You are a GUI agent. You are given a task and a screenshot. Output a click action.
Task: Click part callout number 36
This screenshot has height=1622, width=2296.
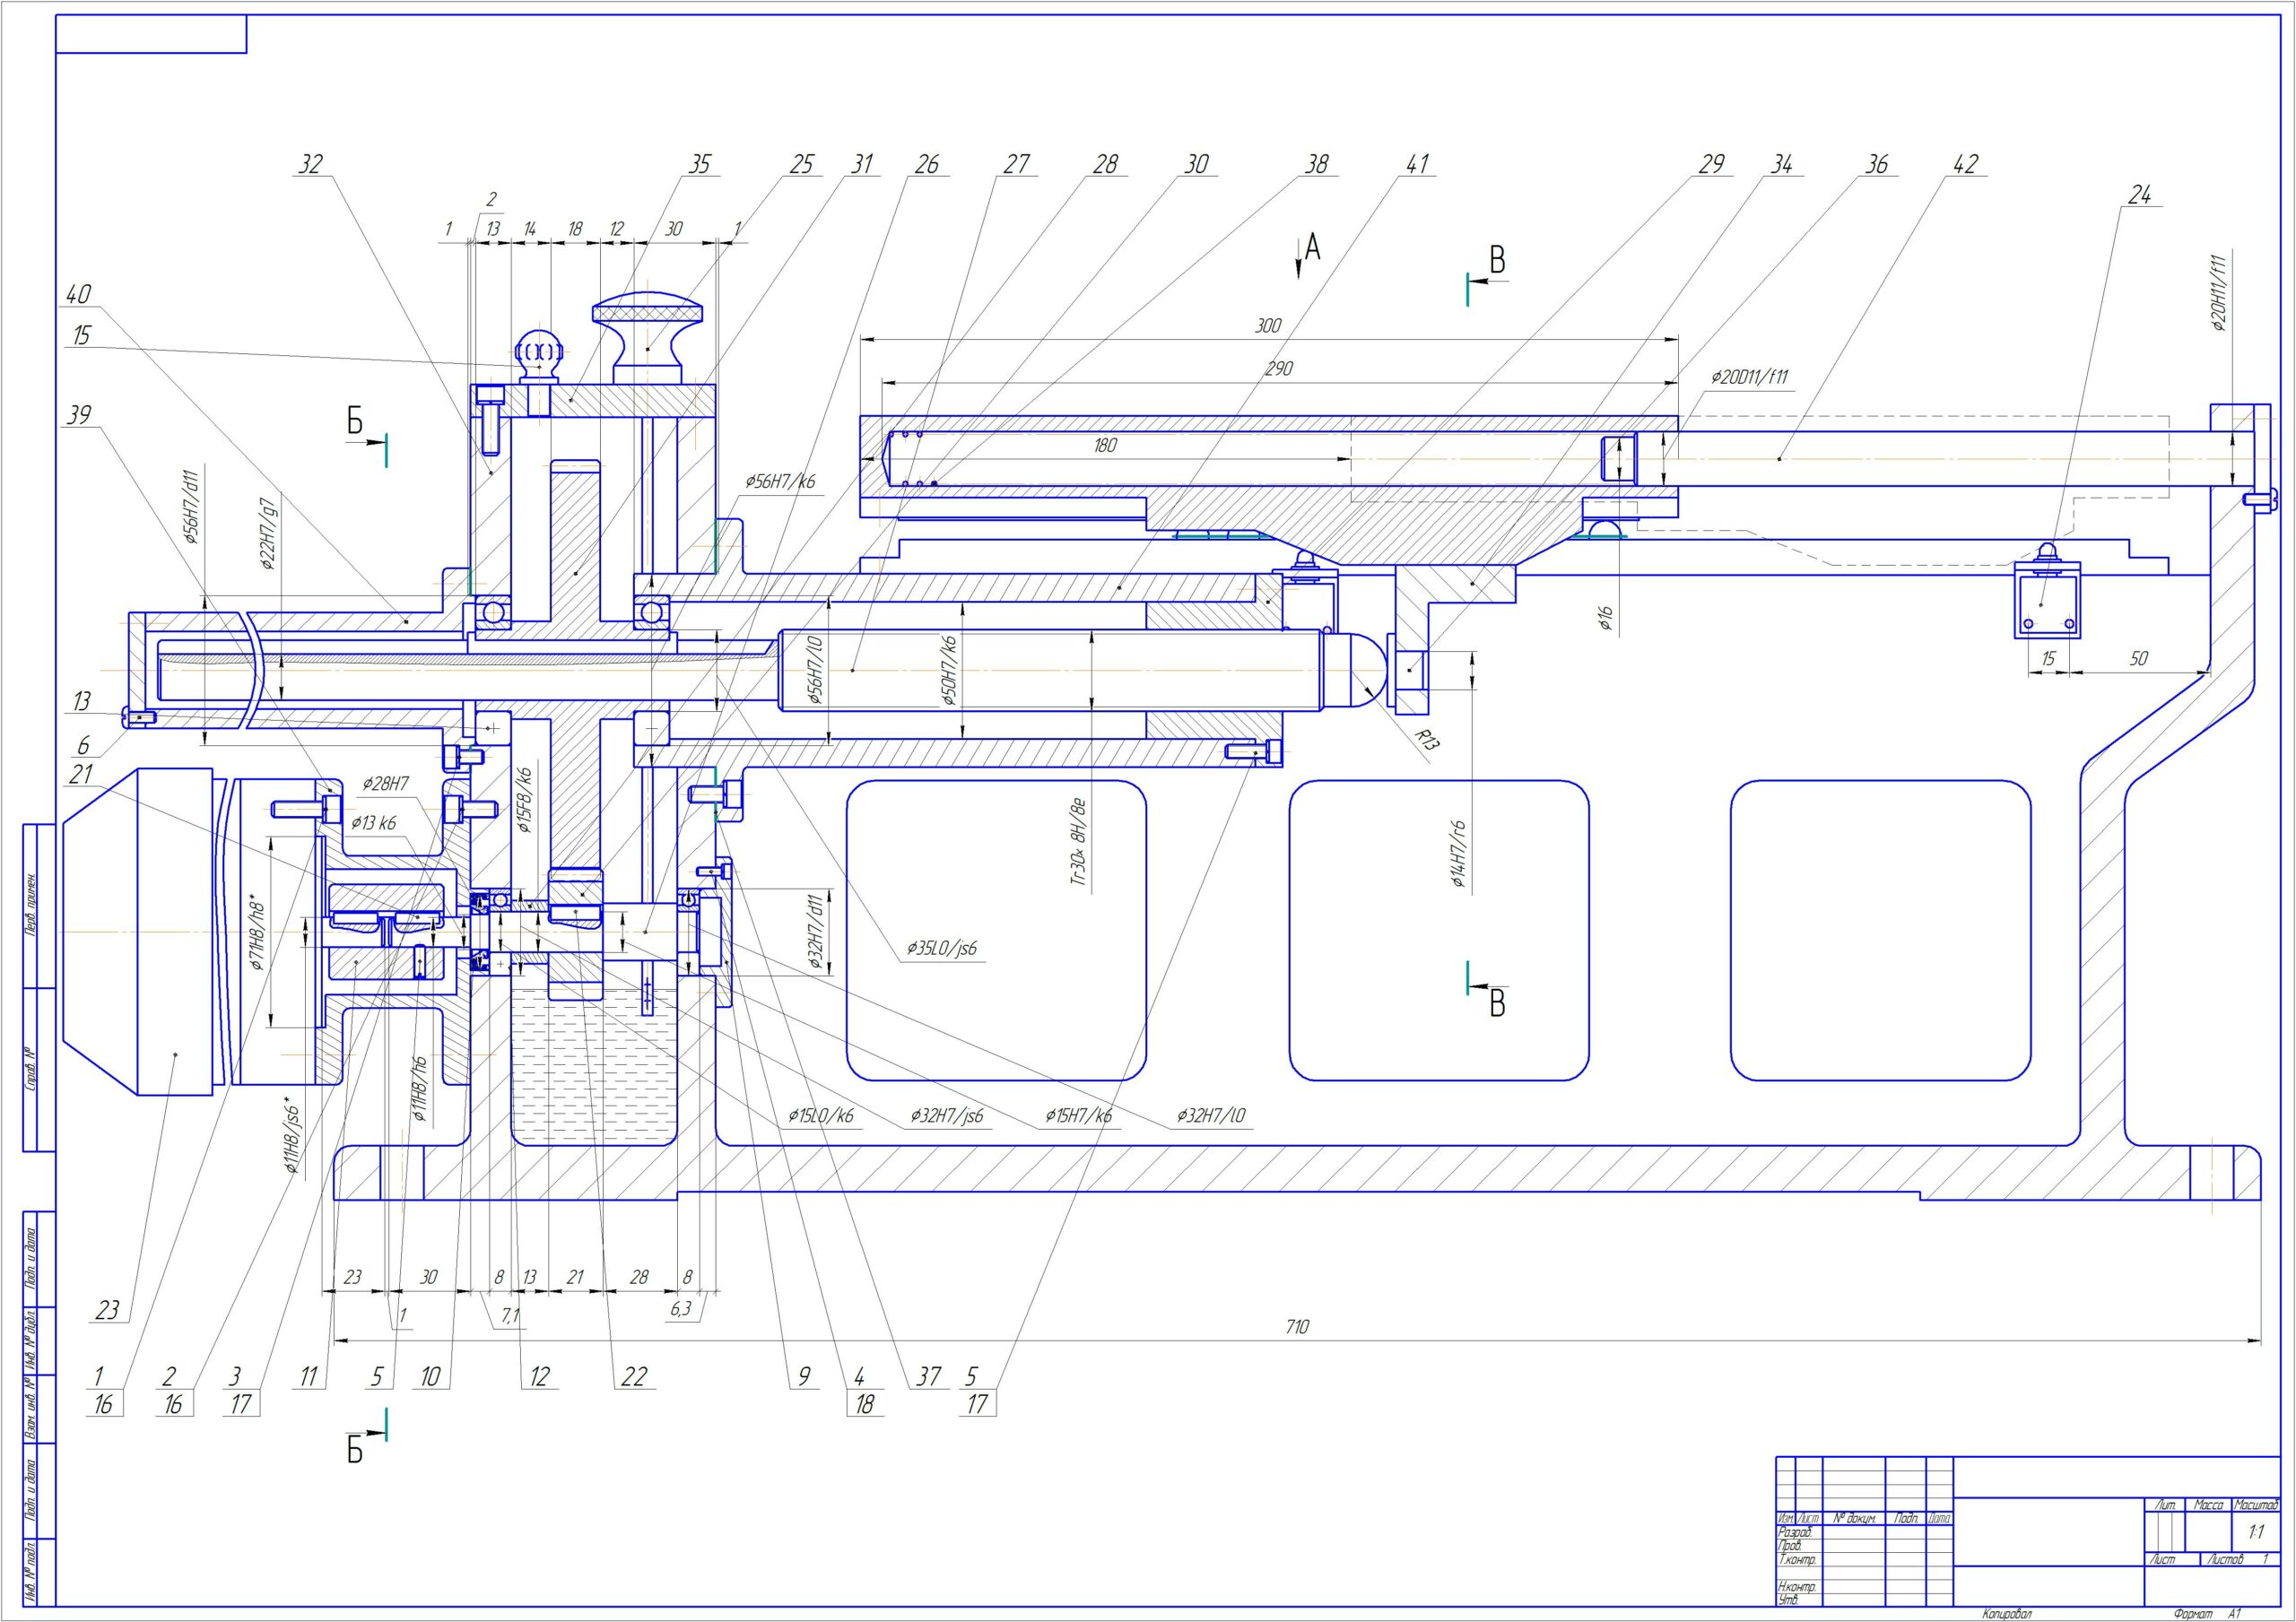click(1877, 164)
